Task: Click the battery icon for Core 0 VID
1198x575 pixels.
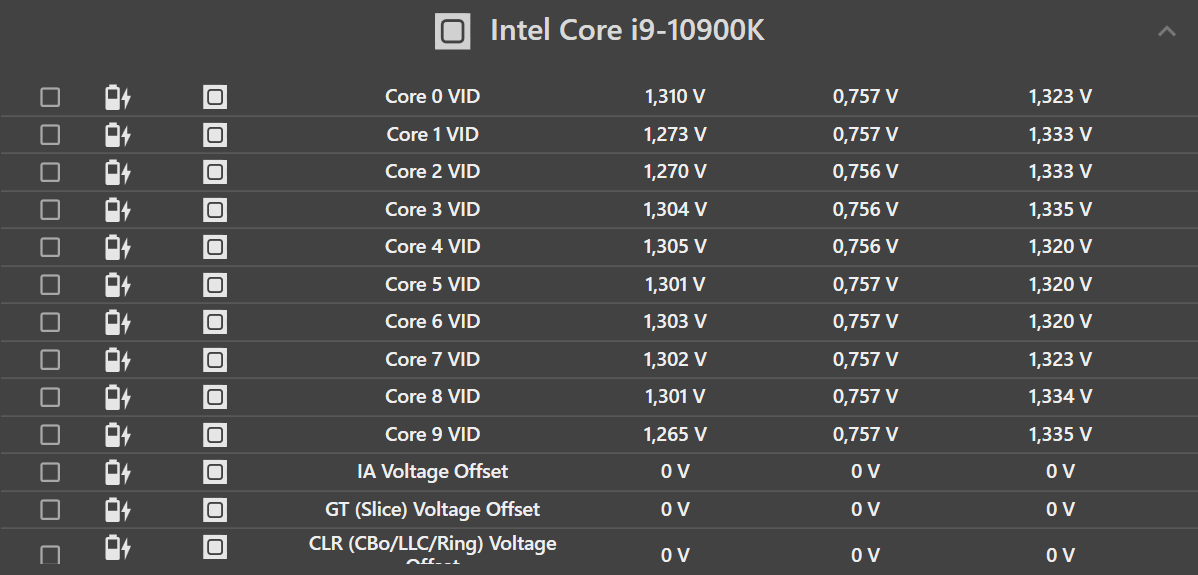Action: point(118,97)
